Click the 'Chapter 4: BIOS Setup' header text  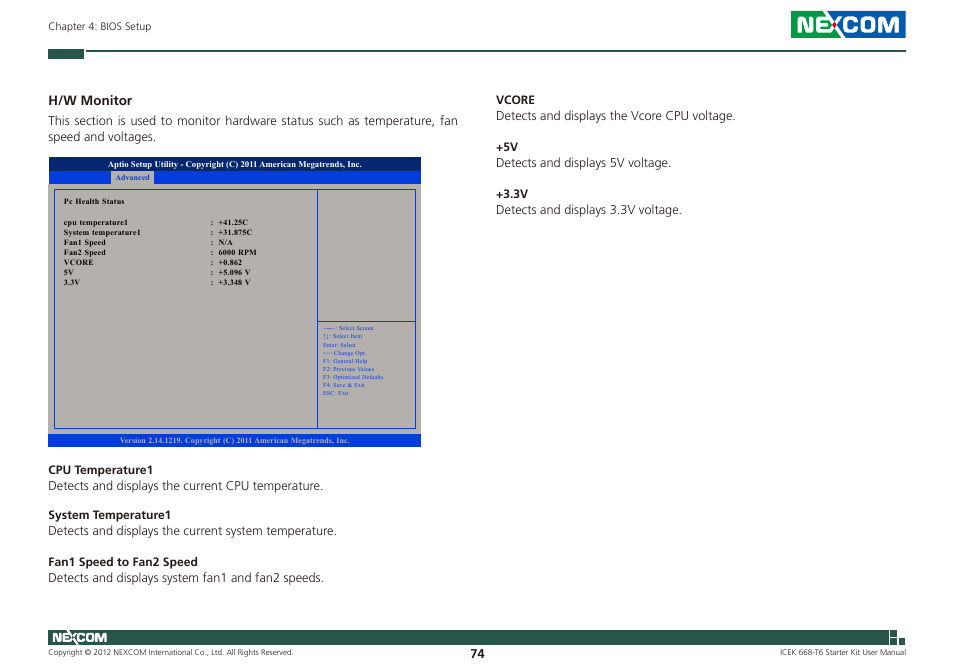(100, 26)
